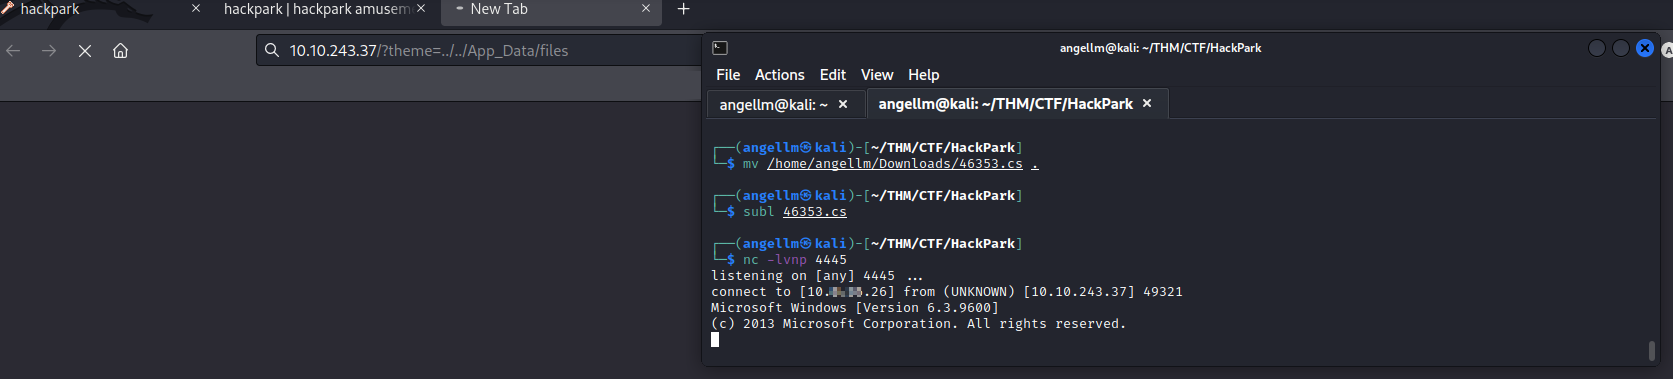This screenshot has height=379, width=1673.
Task: Open the terminal Help menu
Action: (924, 75)
